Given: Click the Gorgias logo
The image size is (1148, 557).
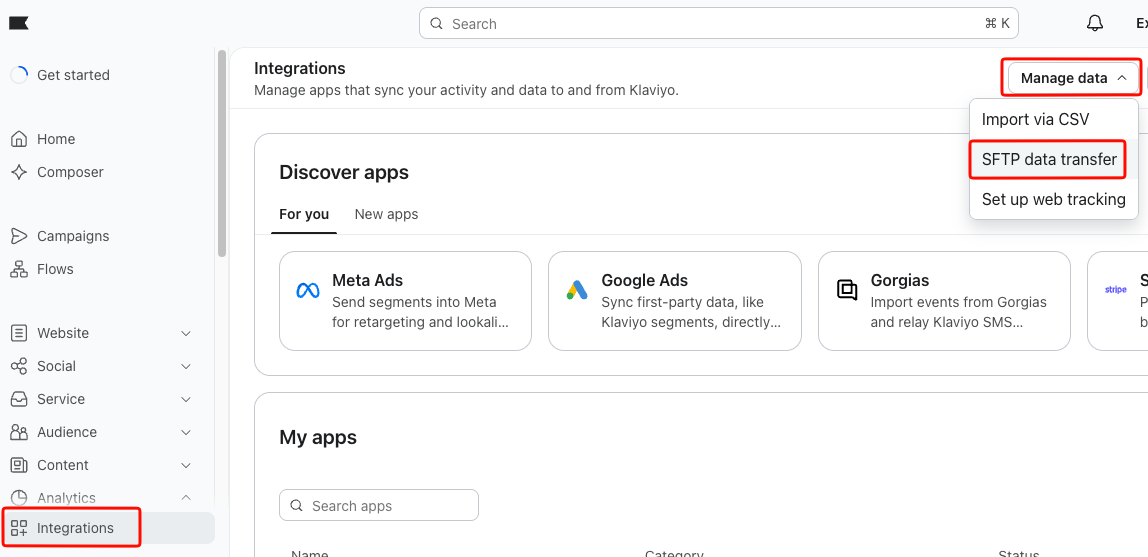Looking at the screenshot, I should click(x=846, y=291).
